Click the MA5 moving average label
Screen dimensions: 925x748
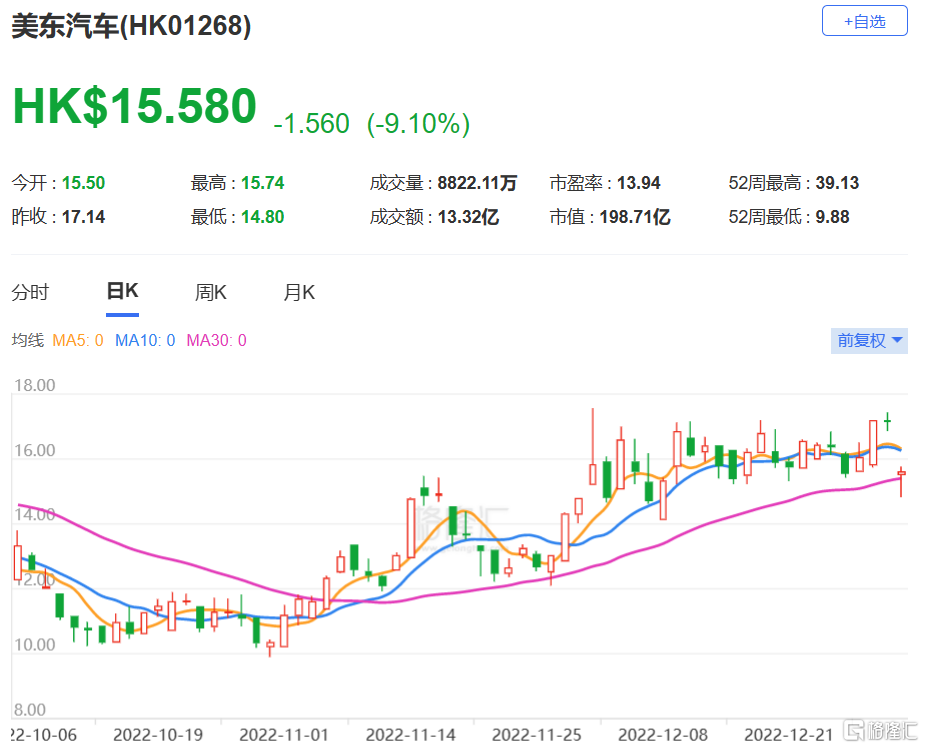point(78,340)
